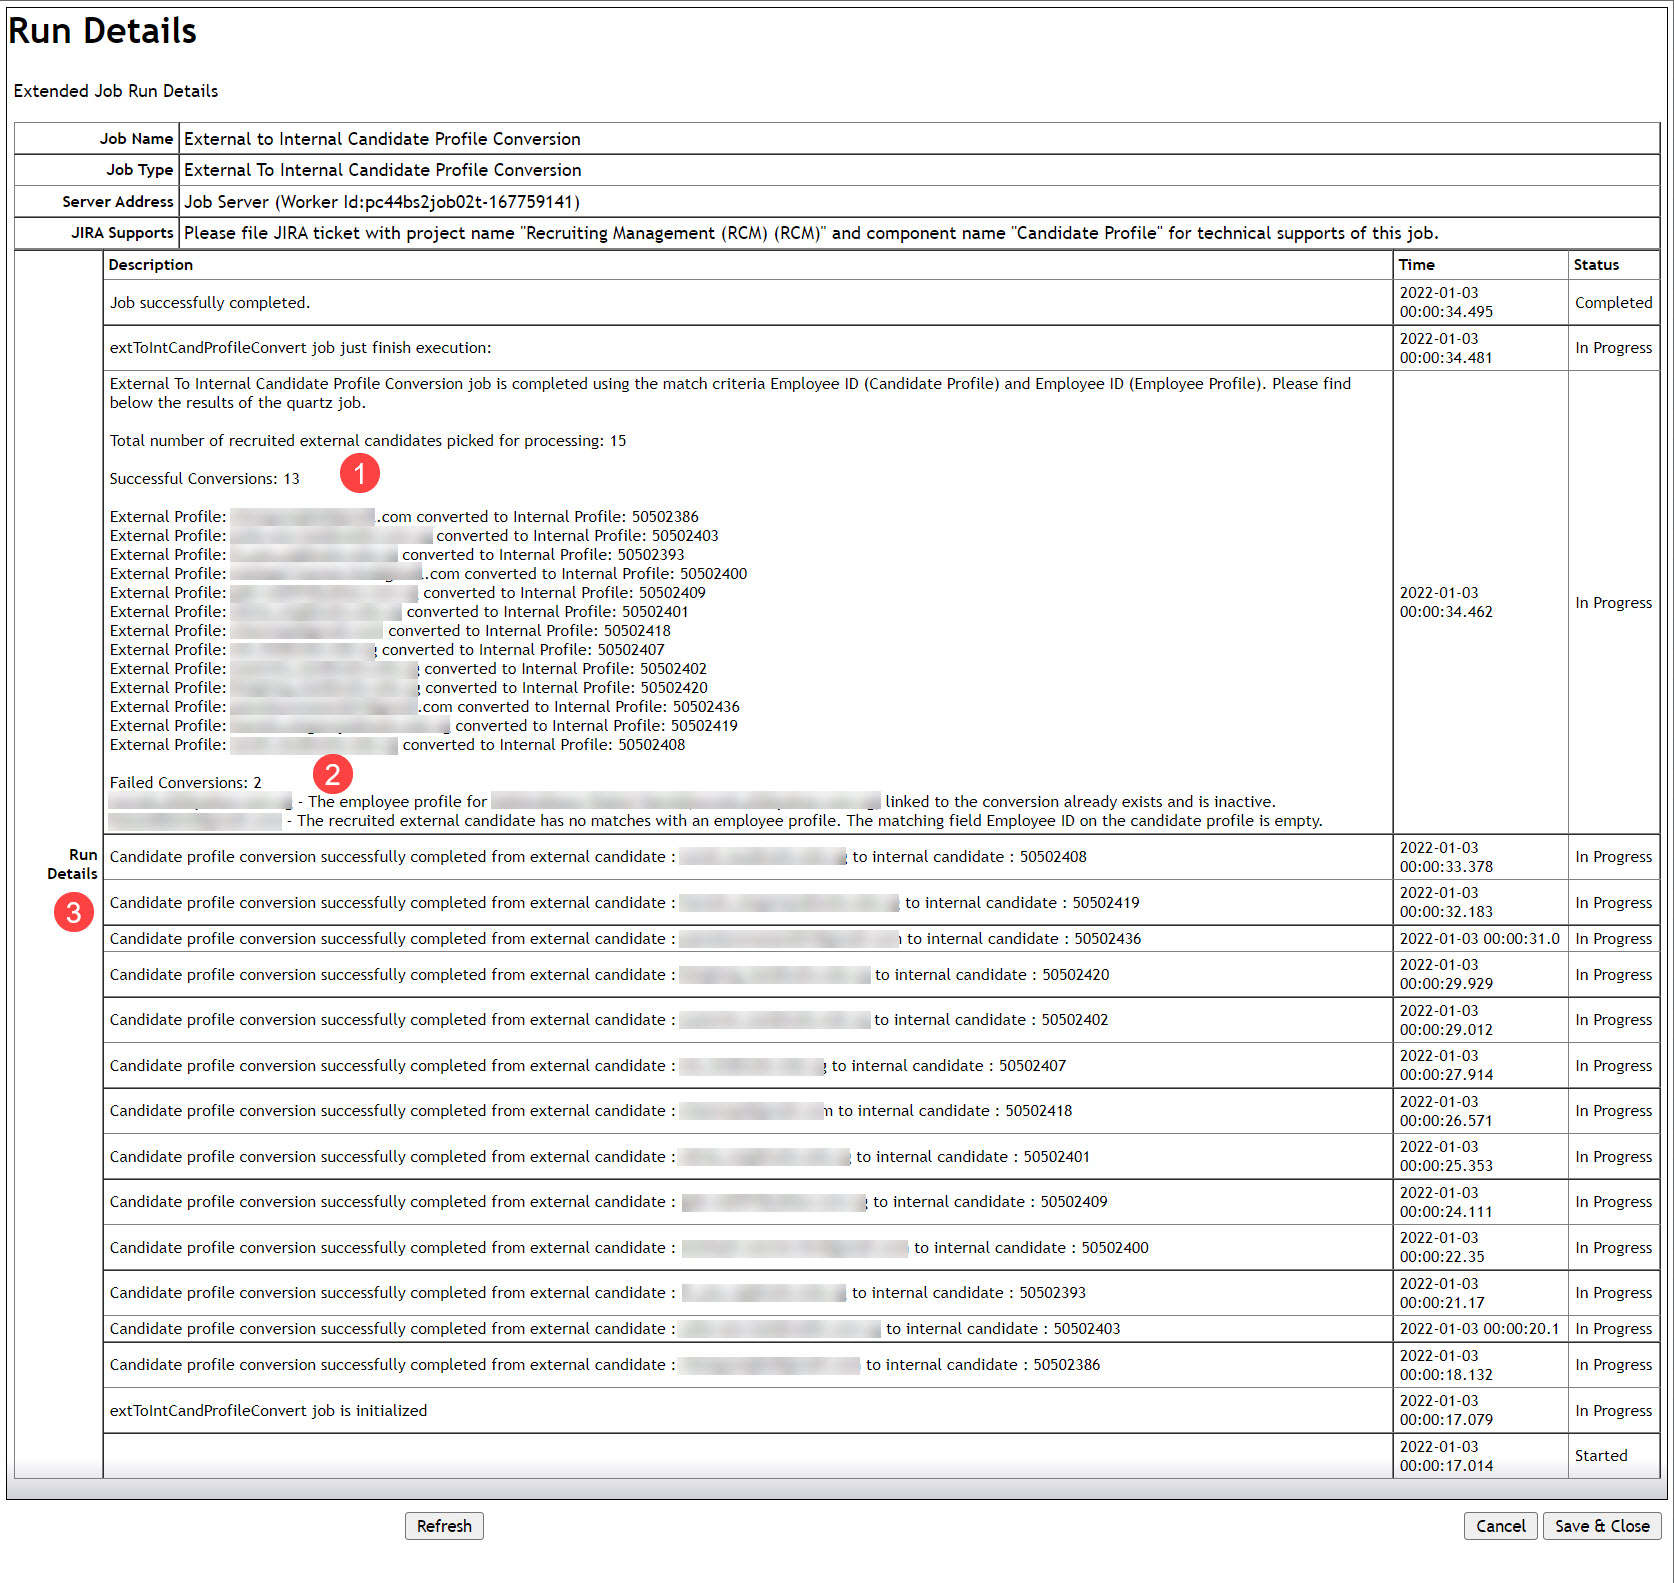Select failure message about empty Employee ID
This screenshot has width=1674, height=1583.
coord(716,821)
